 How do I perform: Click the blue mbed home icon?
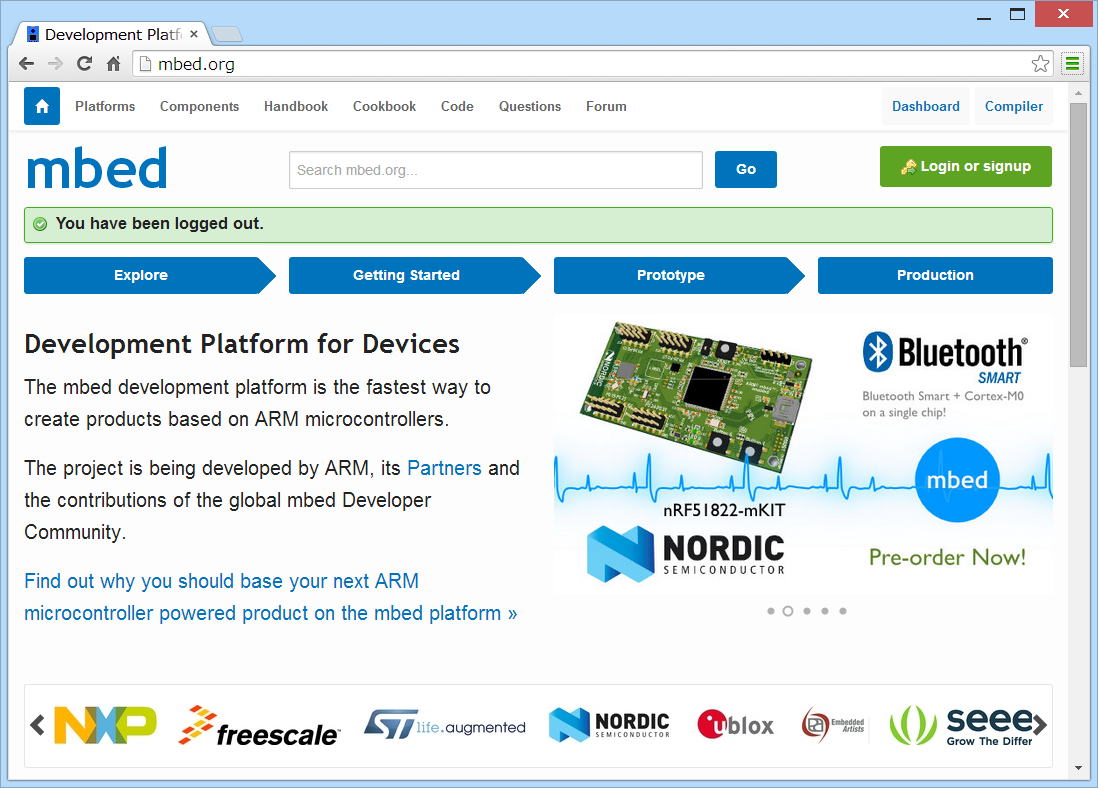(x=42, y=106)
